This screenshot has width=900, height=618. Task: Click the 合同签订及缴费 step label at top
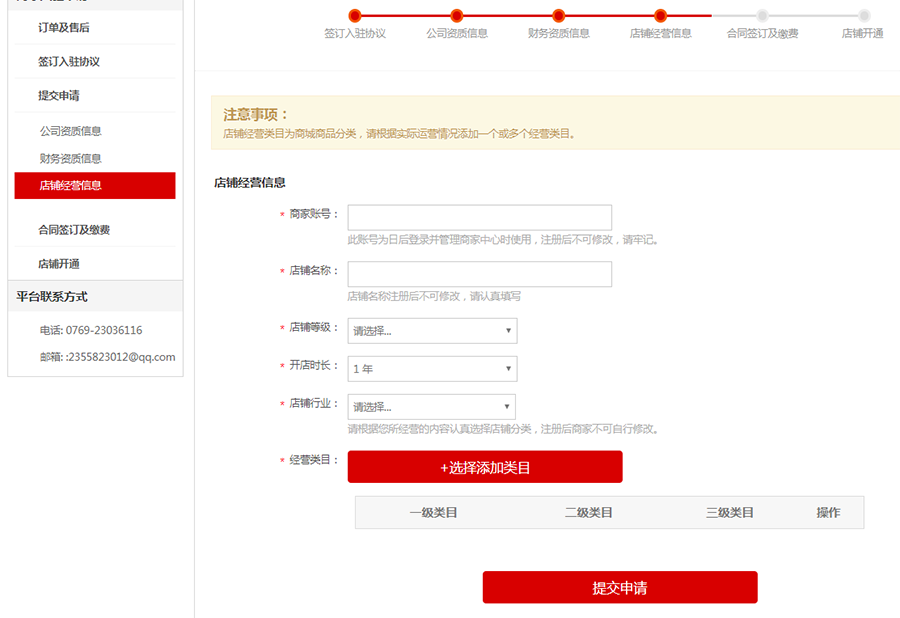[762, 33]
